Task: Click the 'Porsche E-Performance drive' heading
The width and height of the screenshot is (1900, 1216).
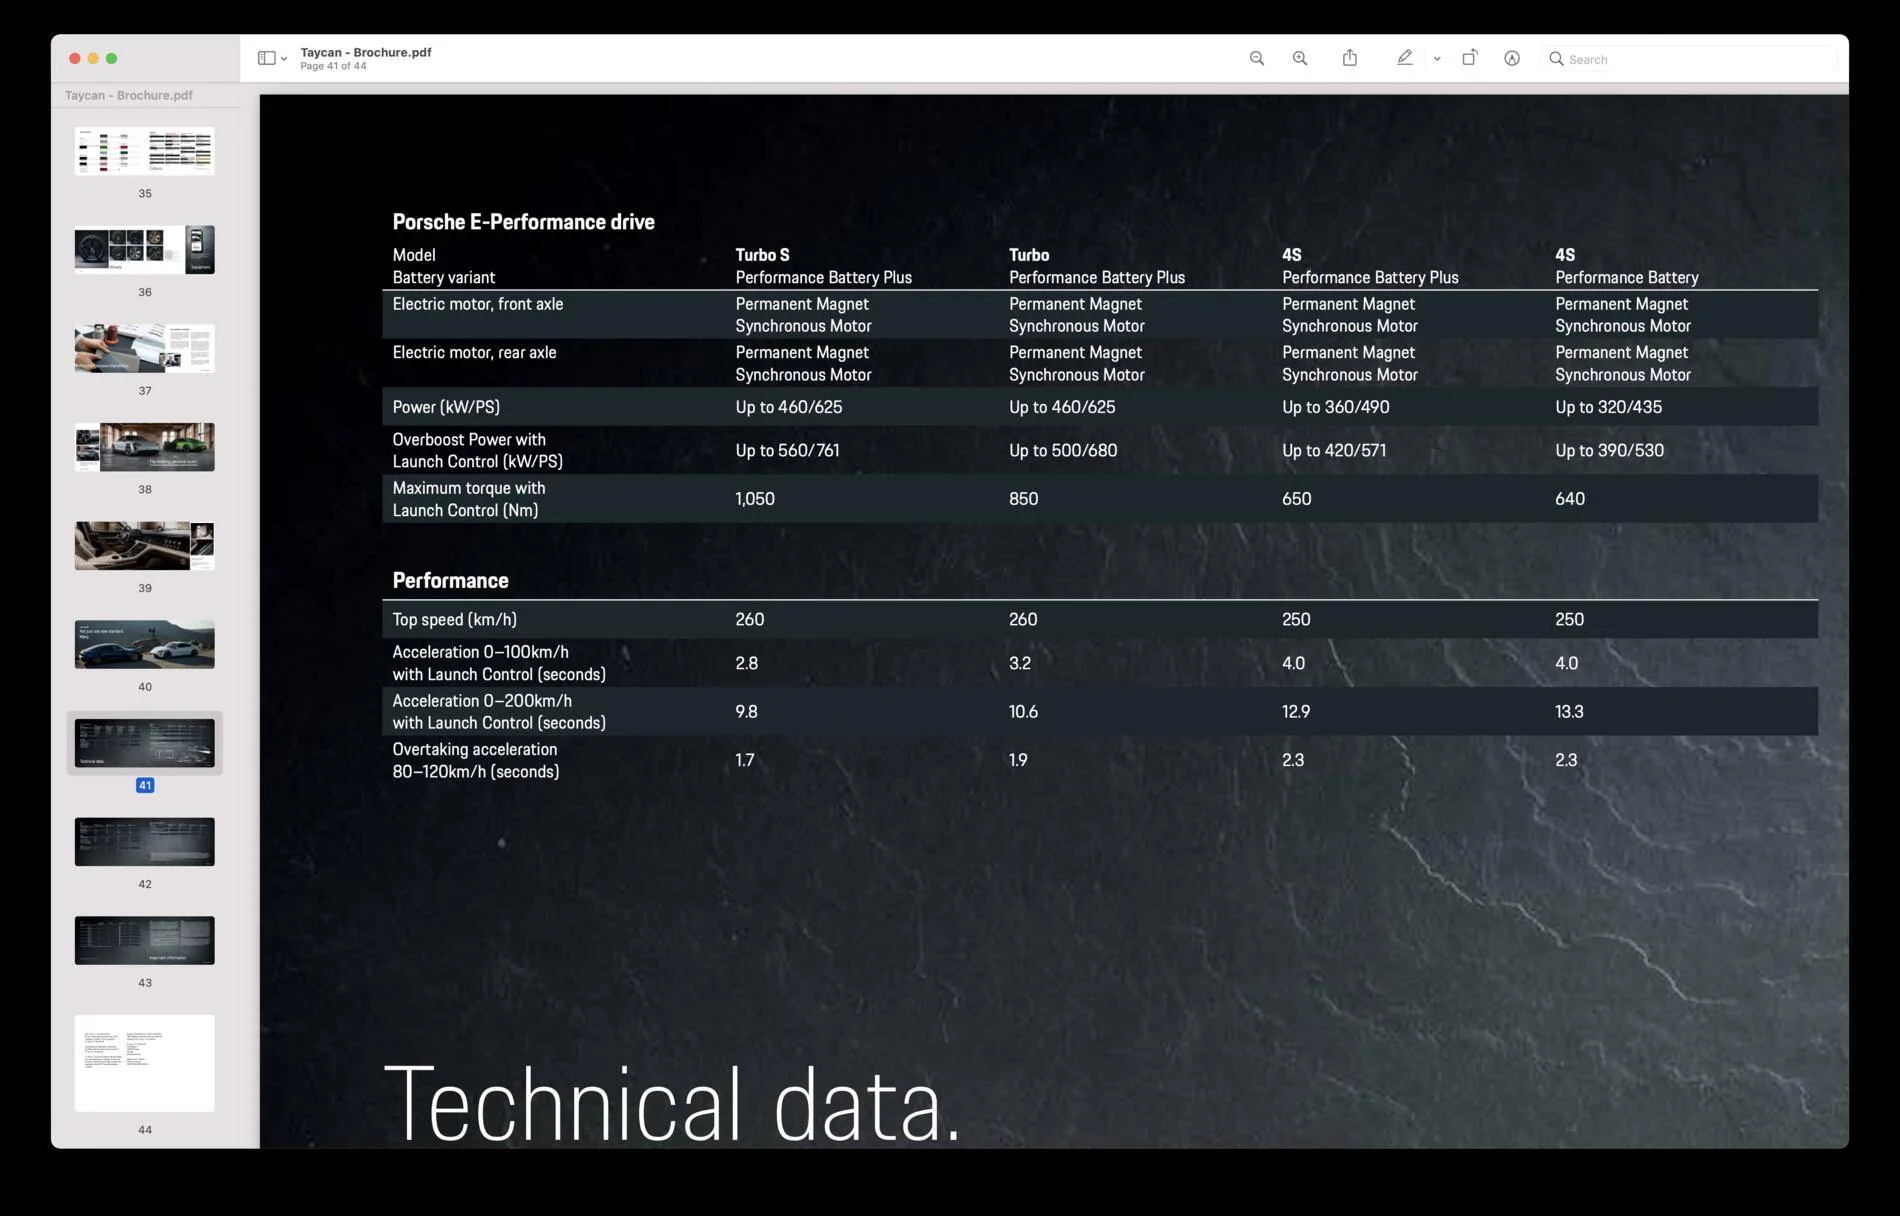Action: (523, 222)
